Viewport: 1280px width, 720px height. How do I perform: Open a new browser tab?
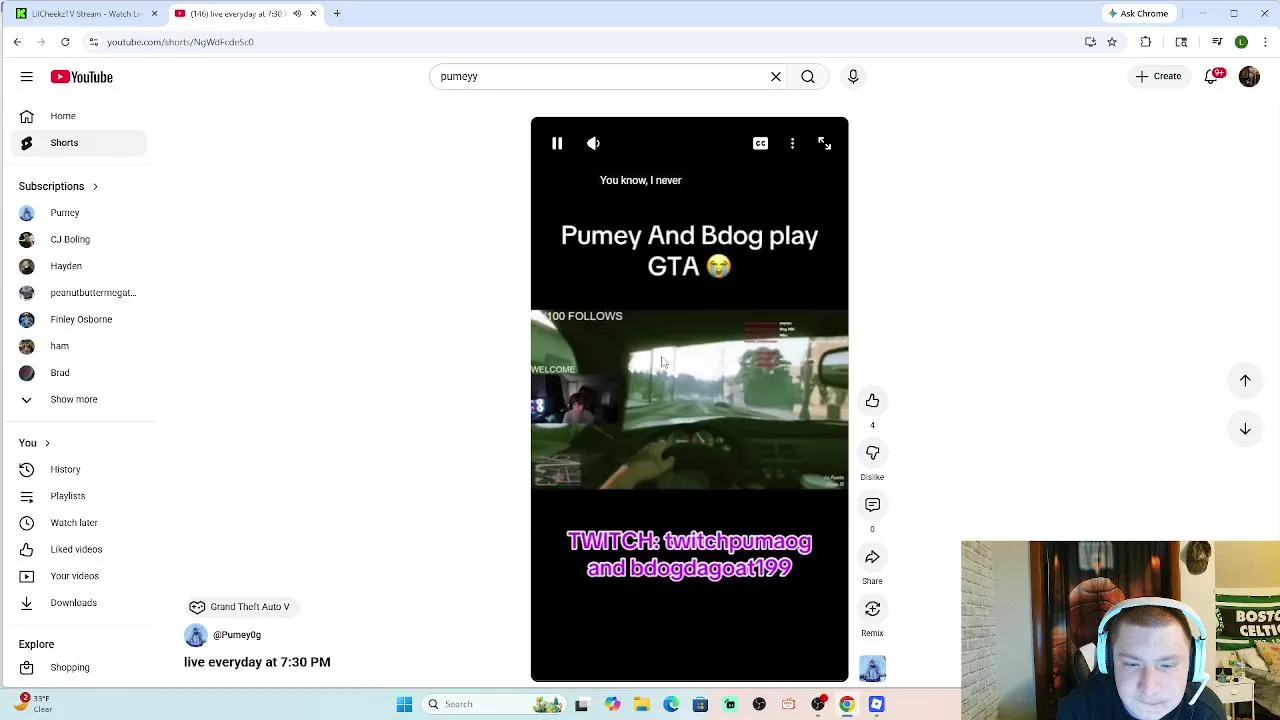337,14
